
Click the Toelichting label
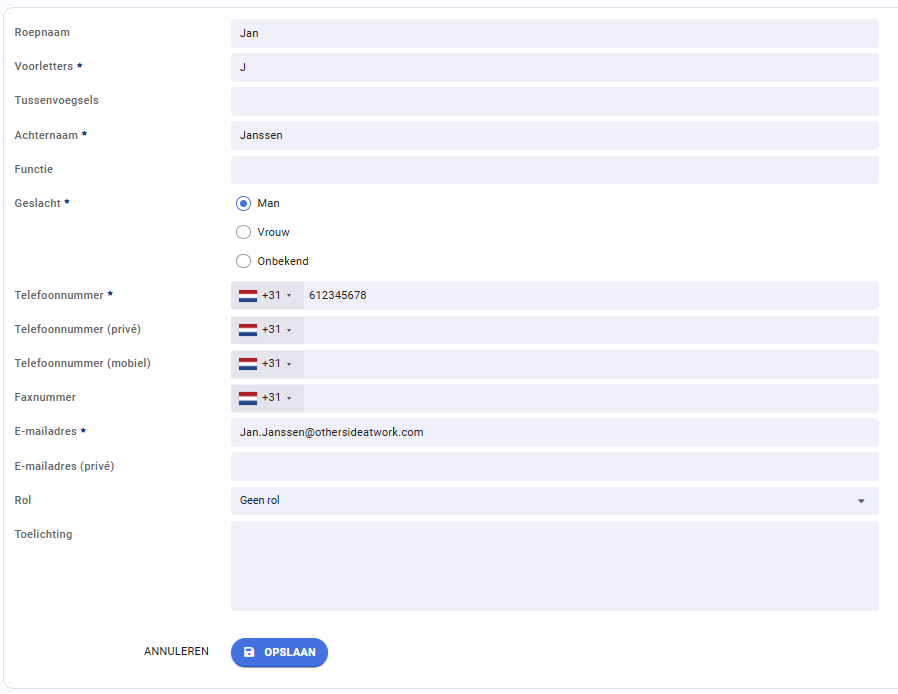[44, 534]
